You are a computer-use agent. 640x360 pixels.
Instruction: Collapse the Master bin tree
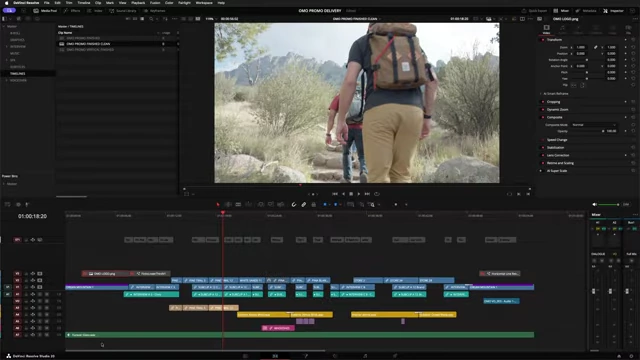pyautogui.click(x=4, y=26)
